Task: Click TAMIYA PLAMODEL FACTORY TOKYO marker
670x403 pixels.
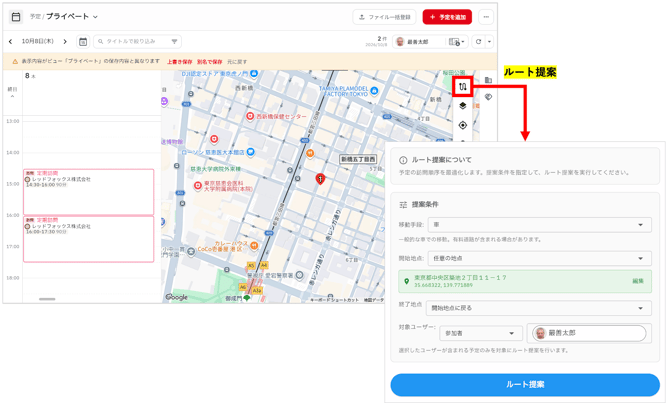Action: [x=374, y=91]
